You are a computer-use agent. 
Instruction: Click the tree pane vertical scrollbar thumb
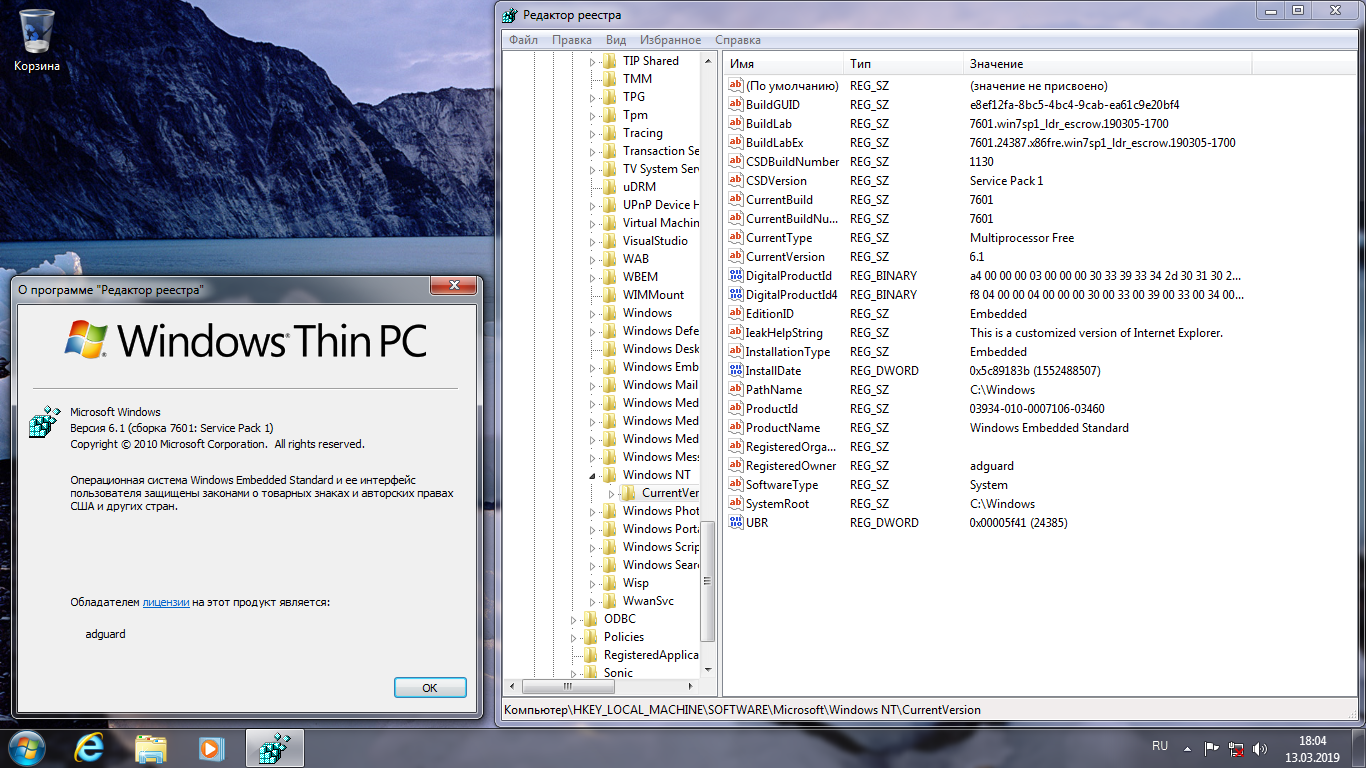(x=709, y=582)
